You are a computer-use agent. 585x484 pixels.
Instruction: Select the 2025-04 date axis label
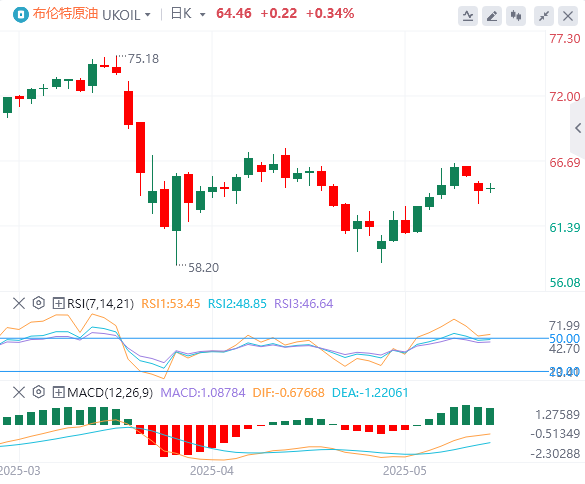point(212,471)
